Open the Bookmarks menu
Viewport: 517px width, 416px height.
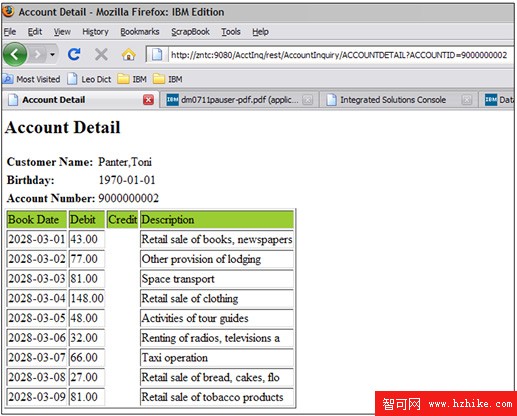(x=140, y=32)
